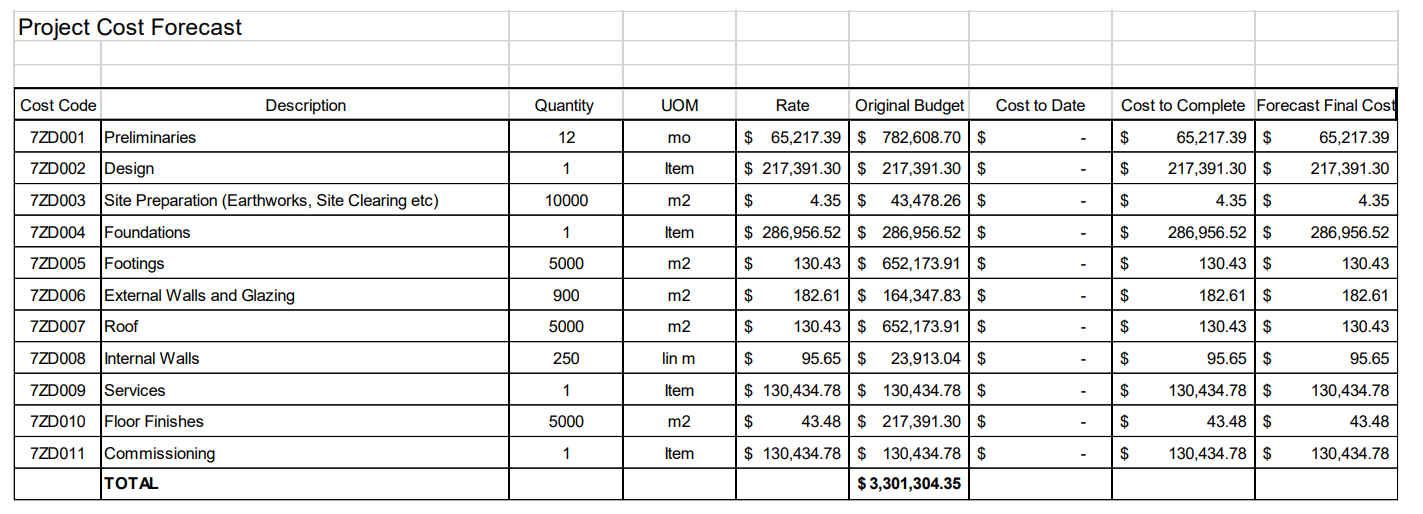Click the Cost to Complete header cell
1423x514 pixels.
(x=1183, y=105)
